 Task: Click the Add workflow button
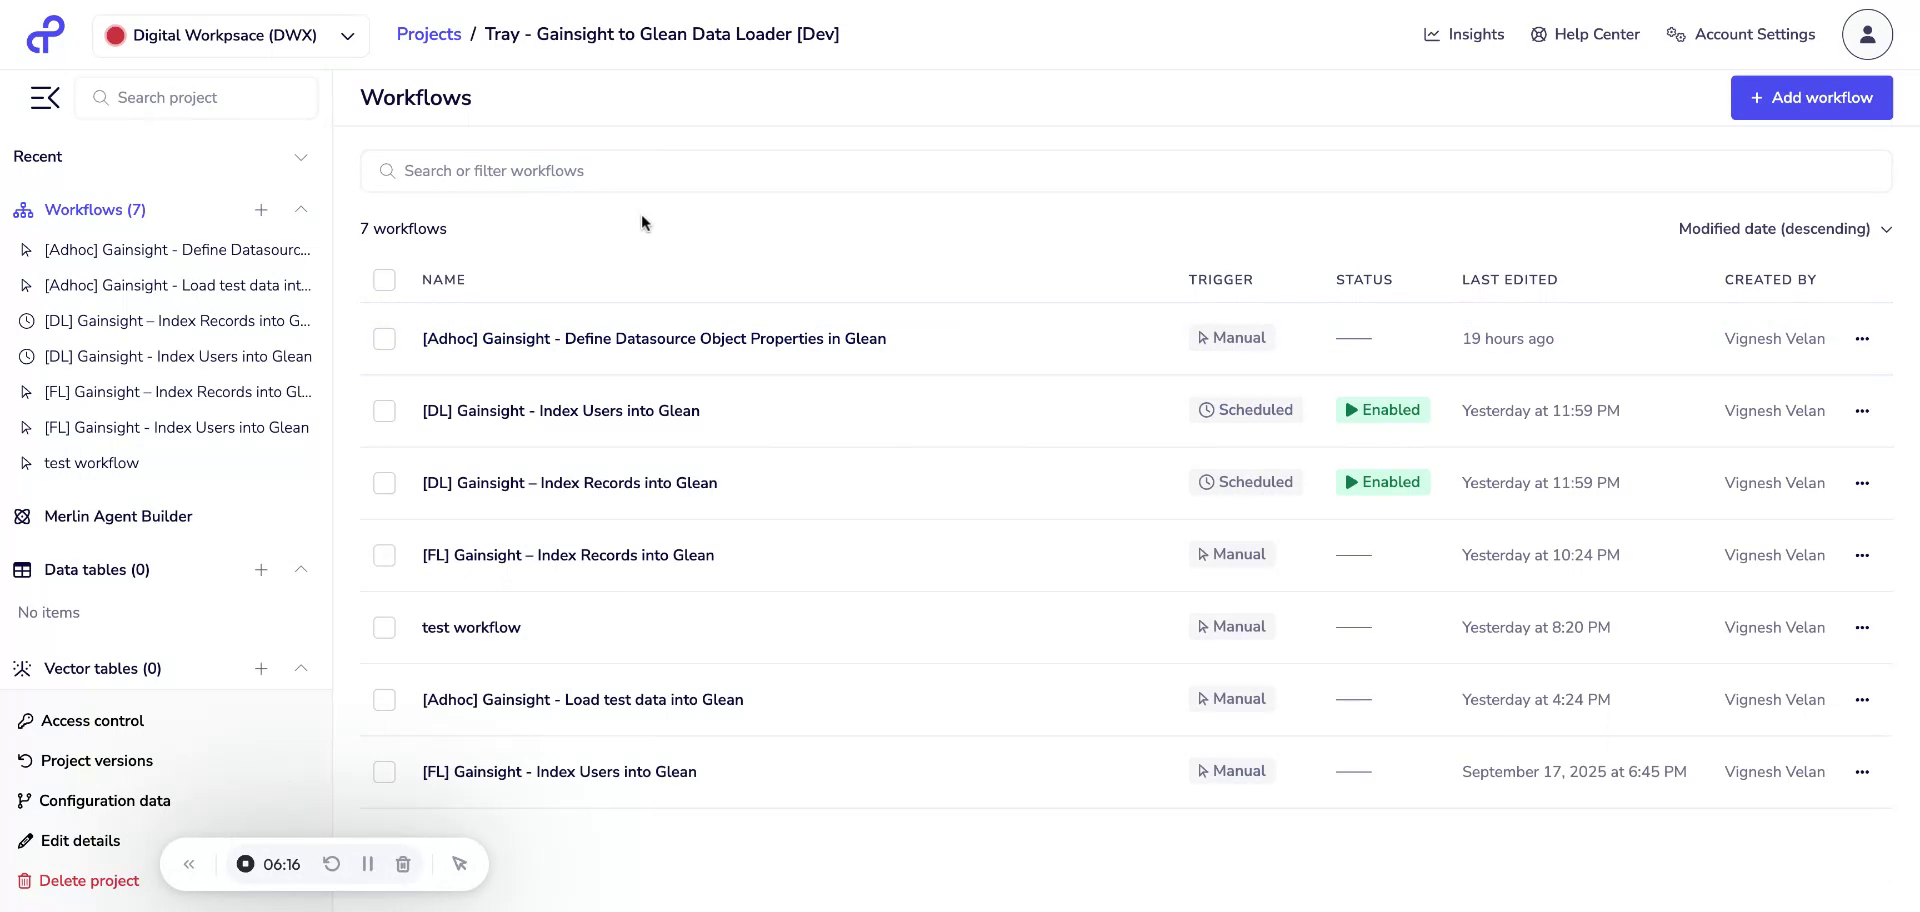click(x=1811, y=97)
